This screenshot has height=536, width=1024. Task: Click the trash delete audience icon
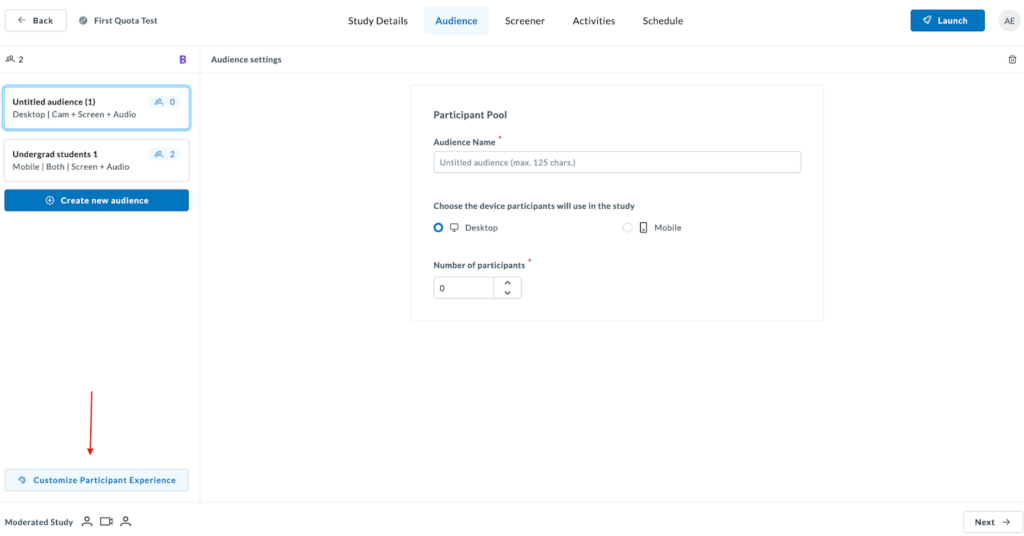click(1012, 60)
